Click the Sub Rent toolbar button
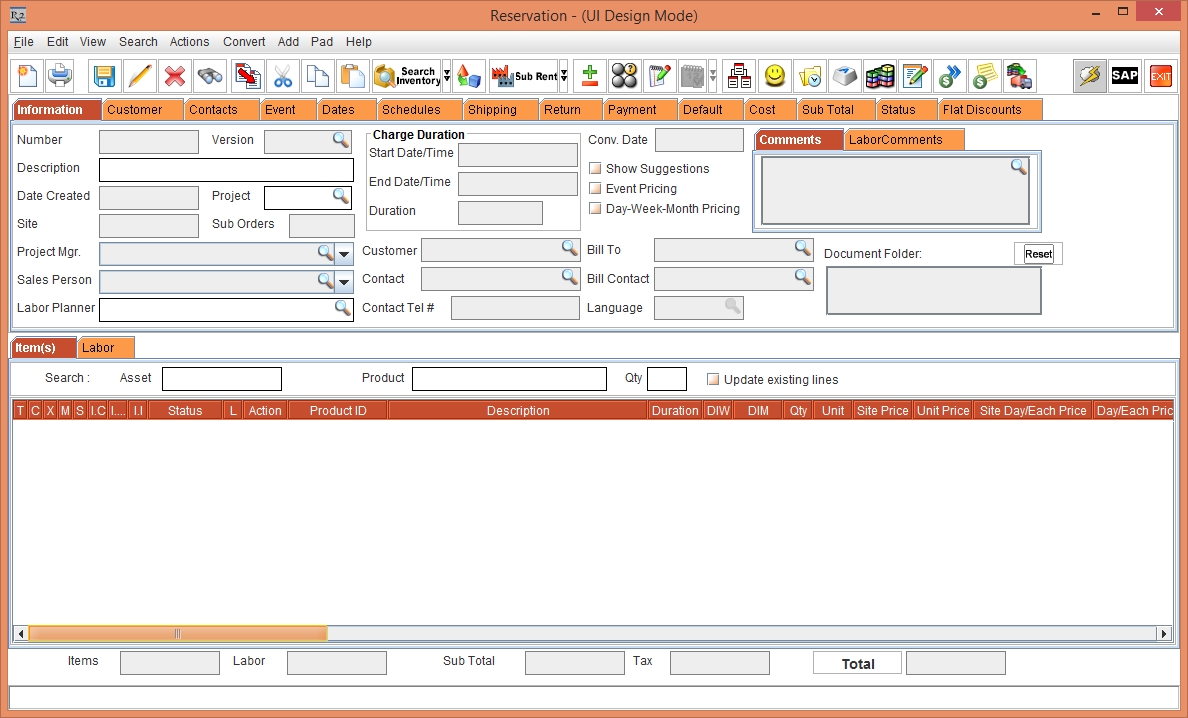1188x718 pixels. click(524, 76)
